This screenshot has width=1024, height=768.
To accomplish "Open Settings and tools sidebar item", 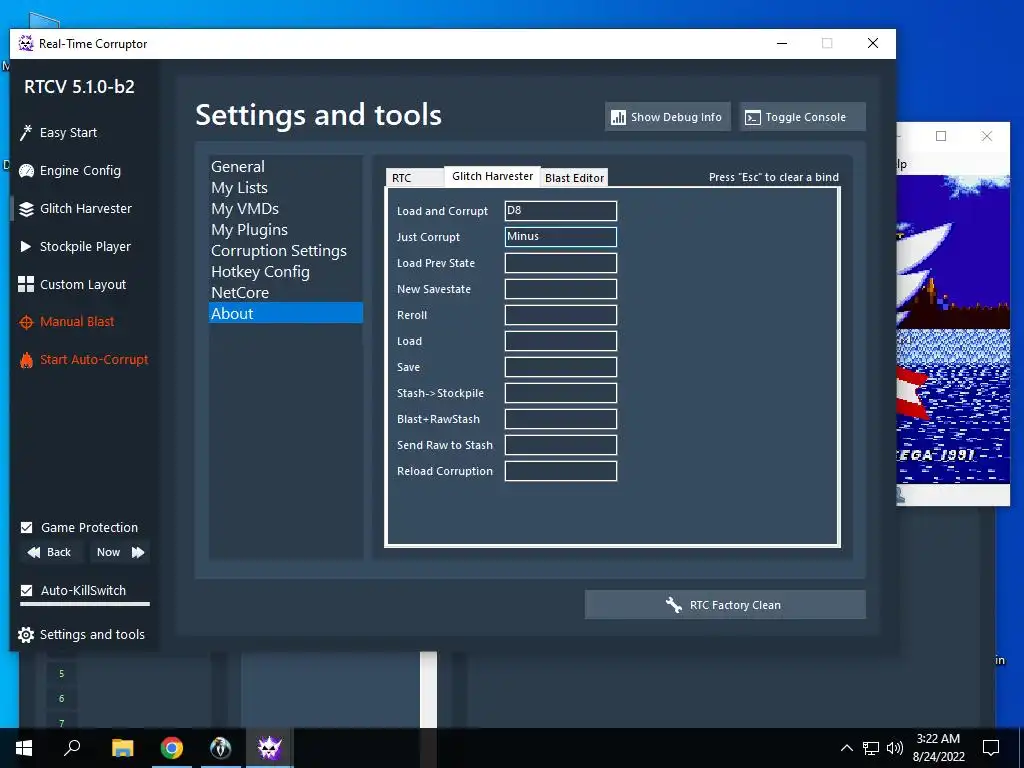I will click(x=82, y=634).
